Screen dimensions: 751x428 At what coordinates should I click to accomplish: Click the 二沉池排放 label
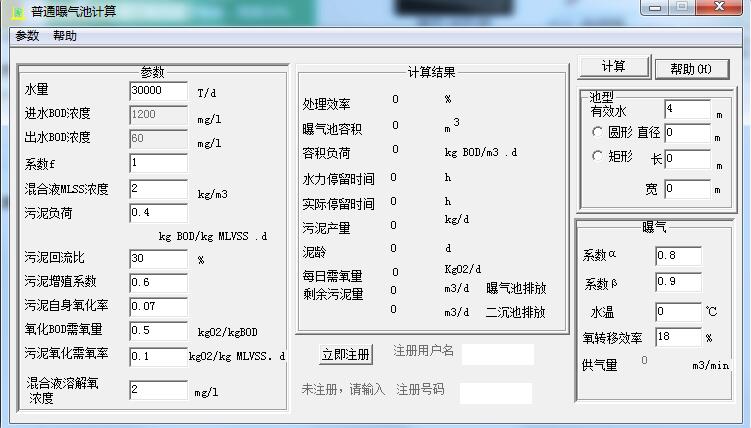(515, 312)
